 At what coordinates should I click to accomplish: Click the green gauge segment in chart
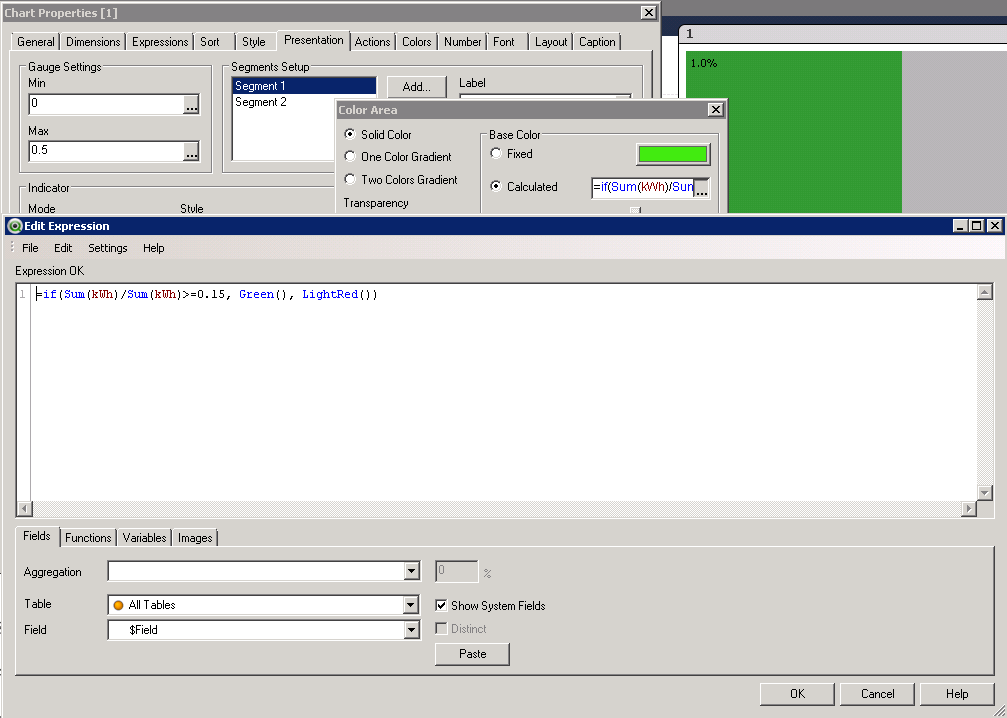794,132
